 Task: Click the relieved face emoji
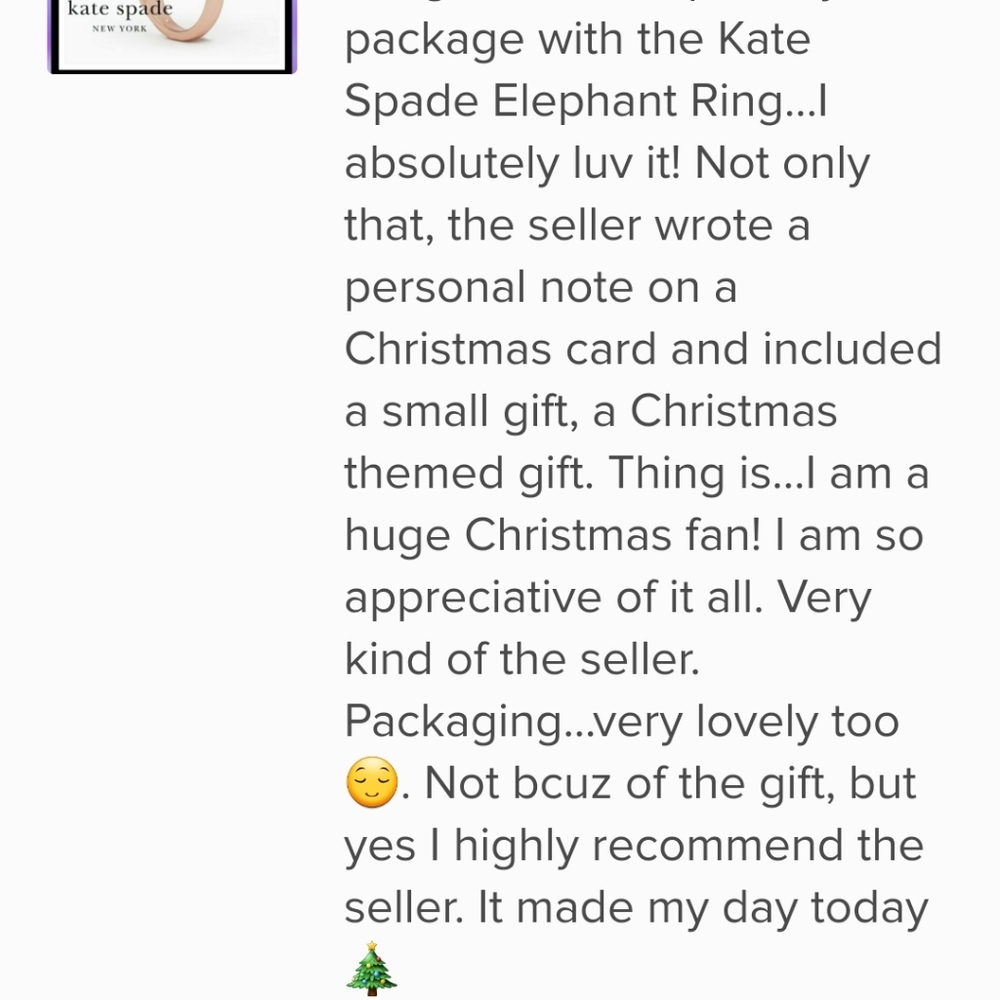click(x=371, y=783)
